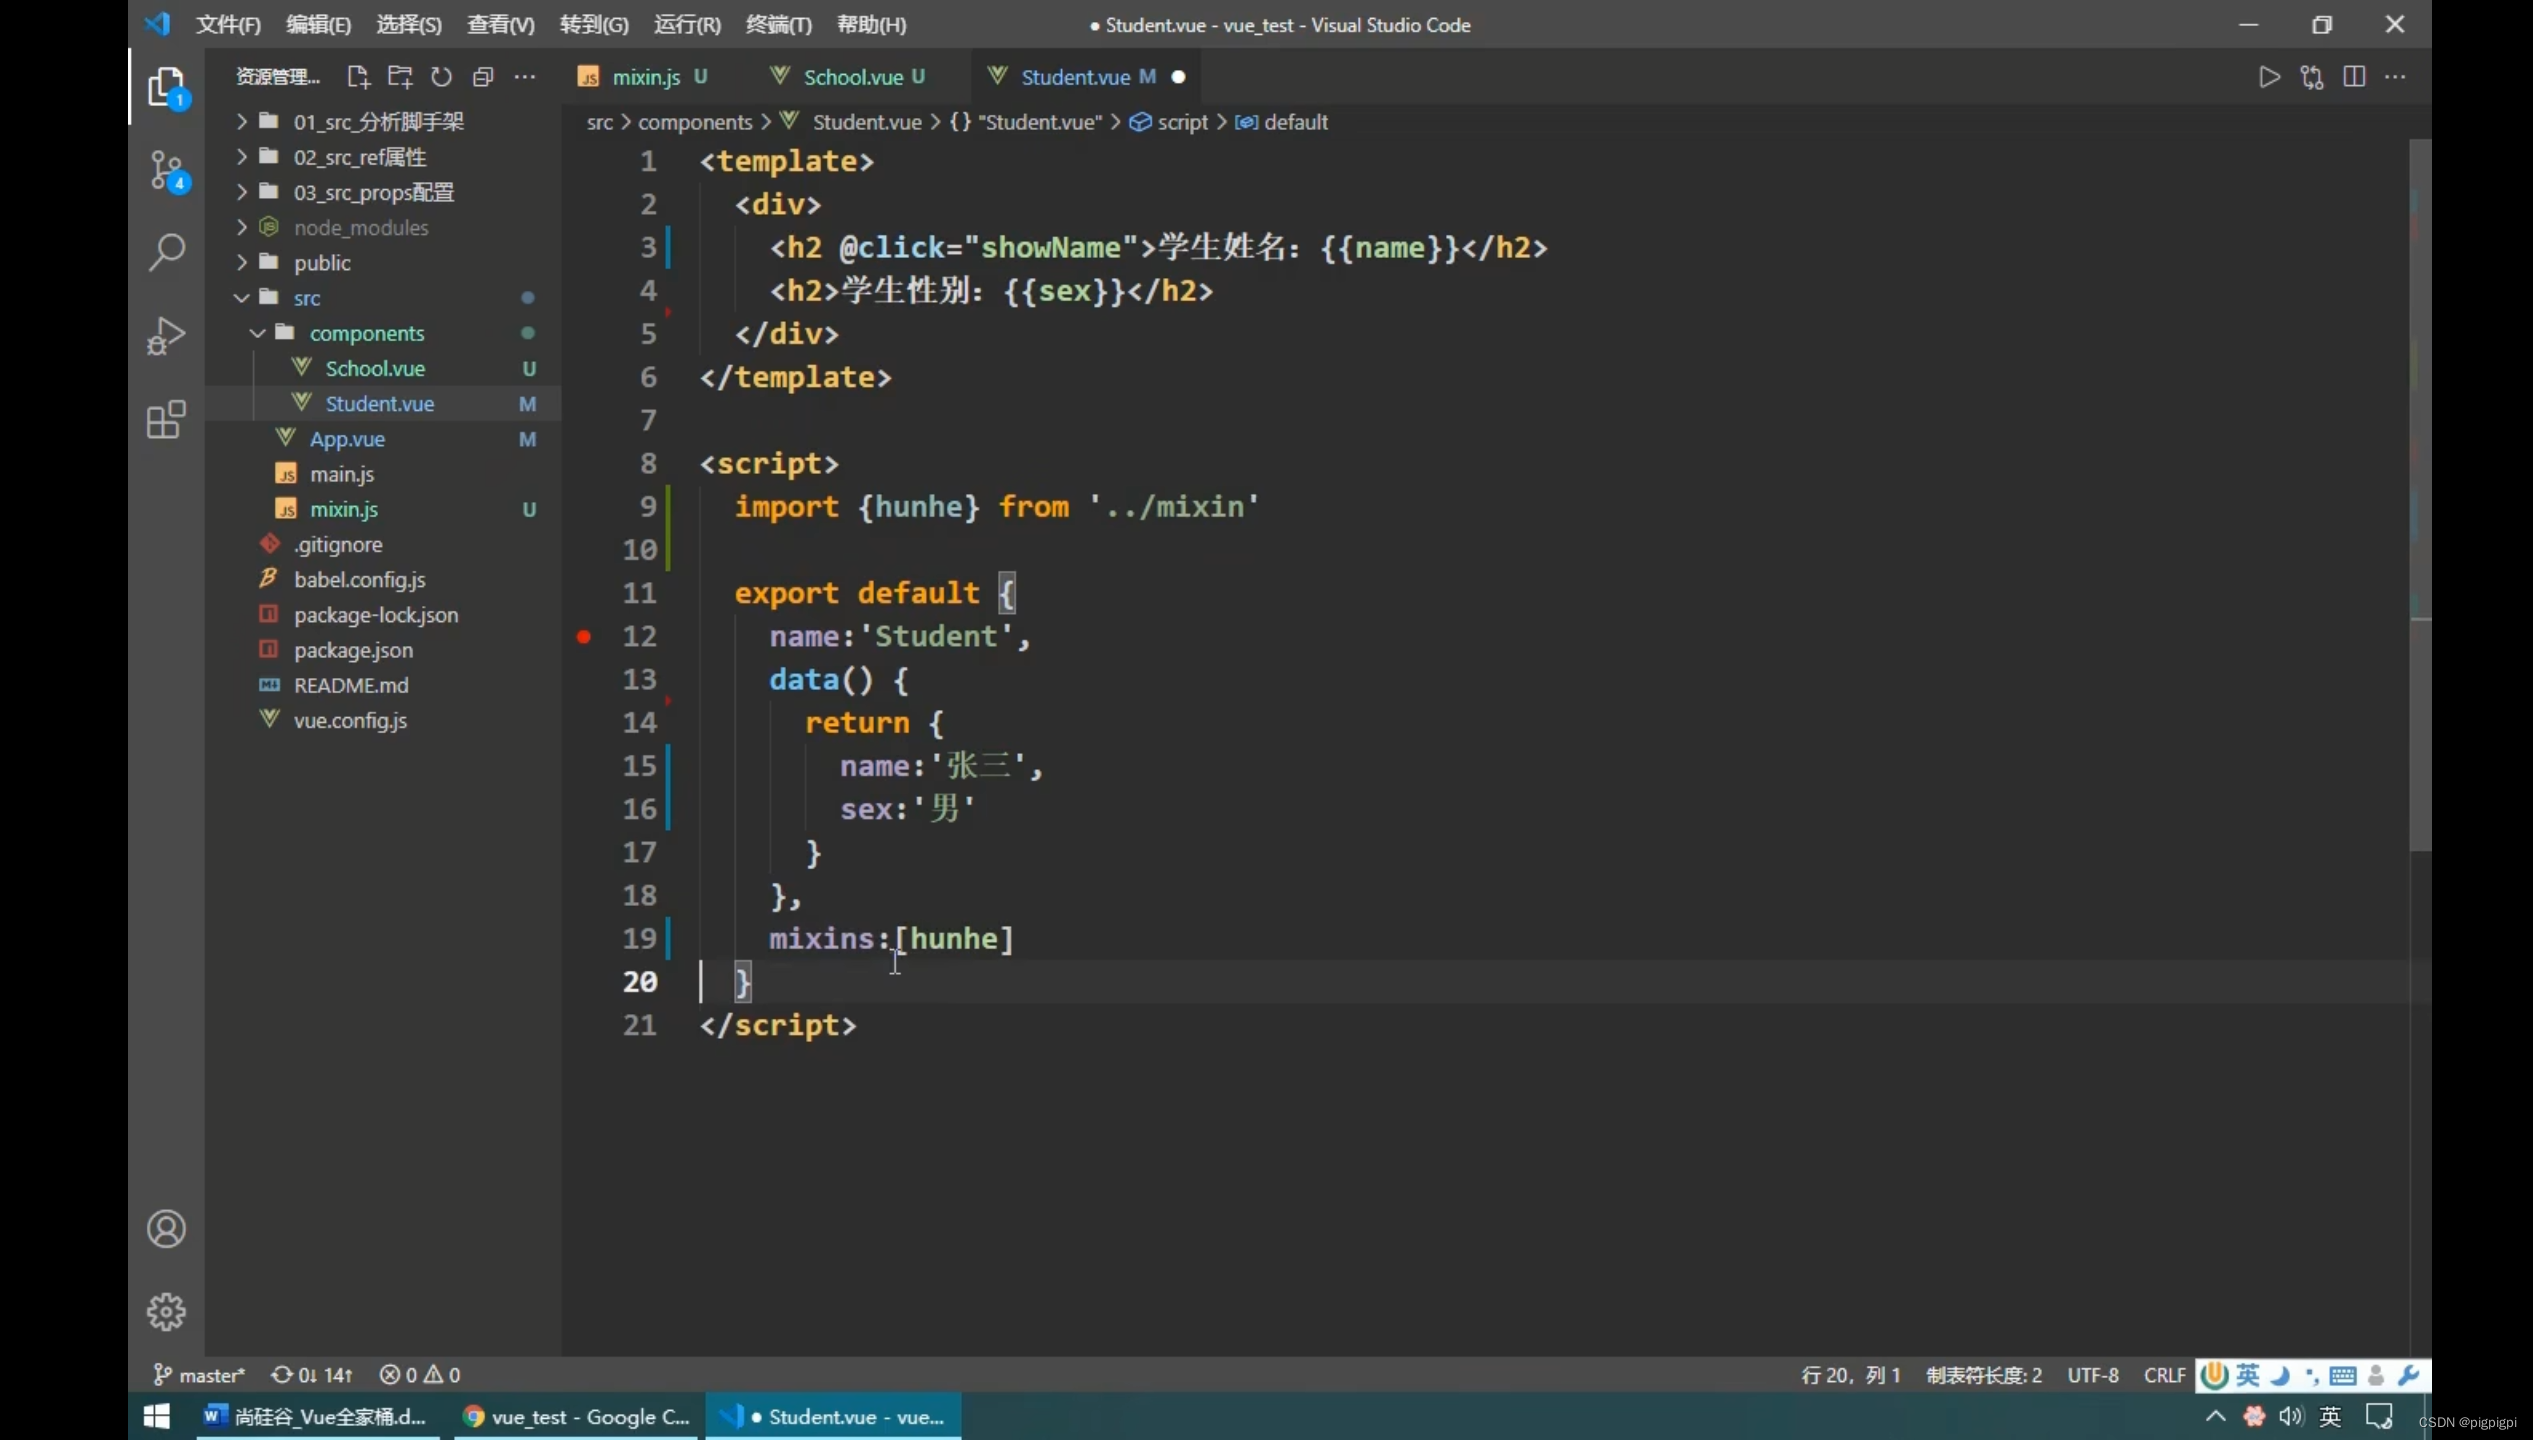This screenshot has height=1440, width=2533.
Task: Open the 选择(S) menu
Action: point(408,24)
